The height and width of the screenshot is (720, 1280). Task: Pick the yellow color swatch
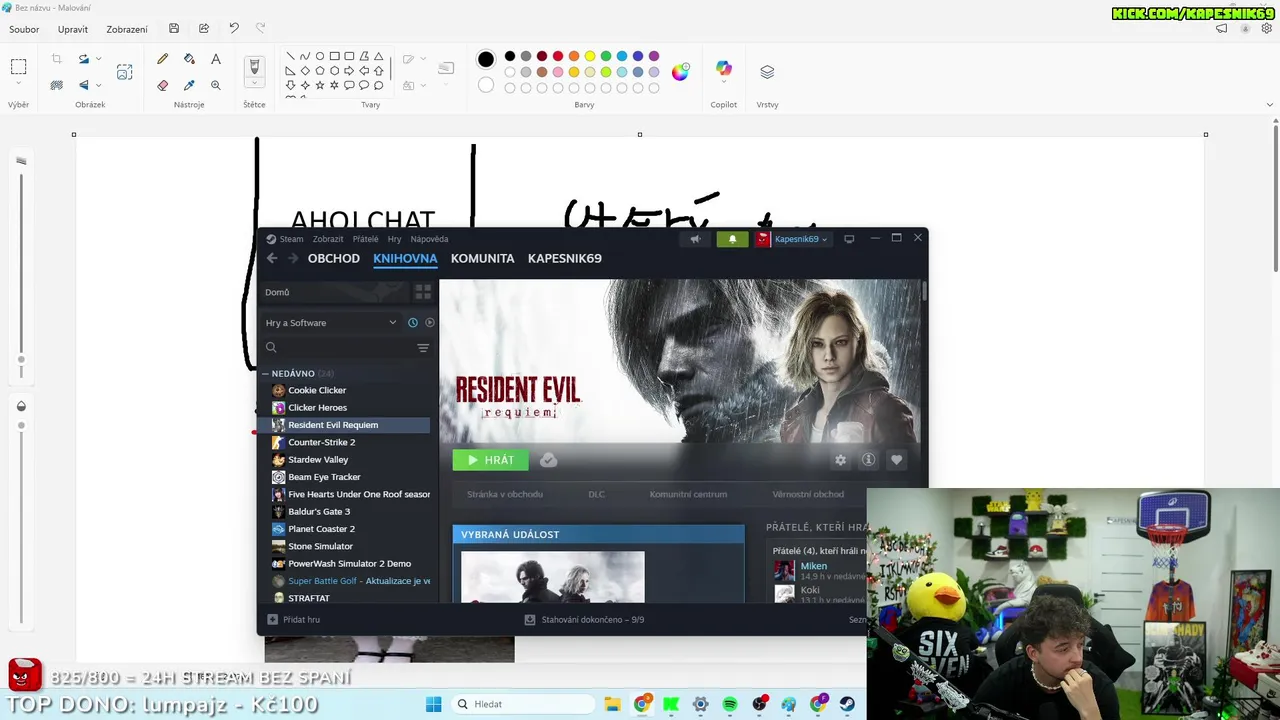[x=590, y=56]
